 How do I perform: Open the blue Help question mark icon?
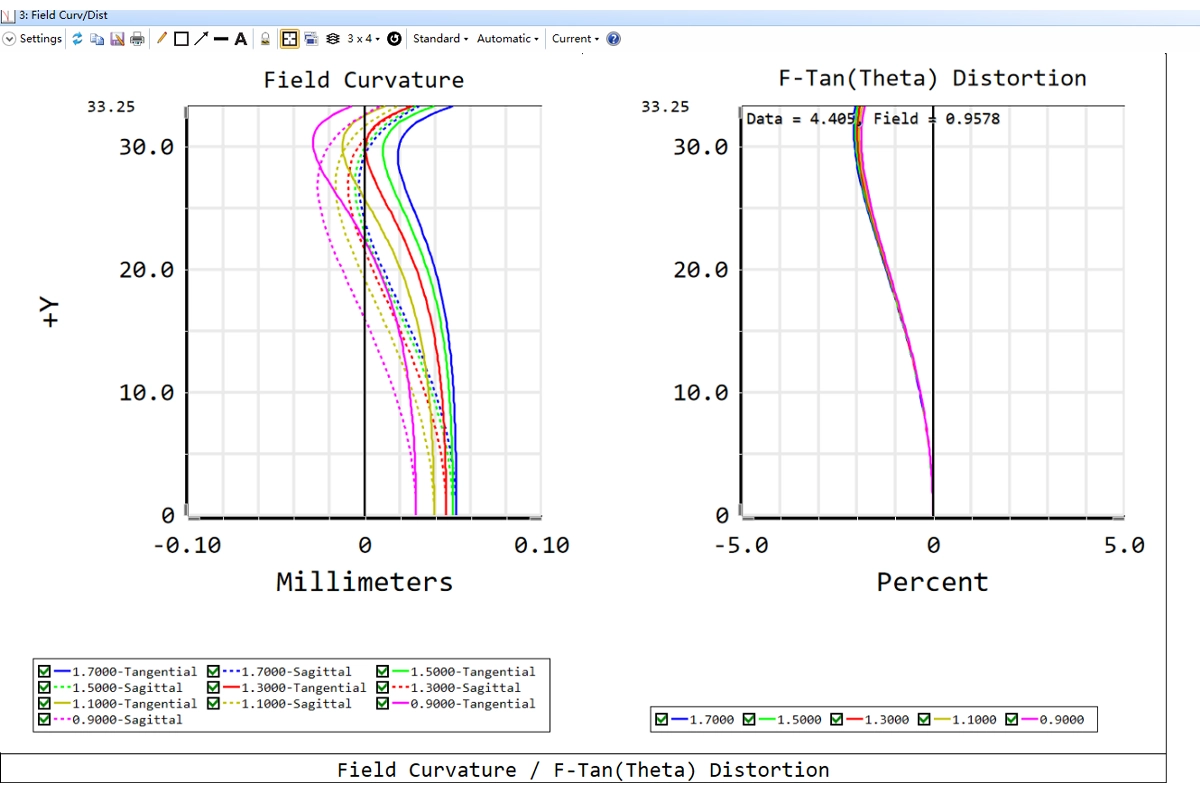coord(614,39)
